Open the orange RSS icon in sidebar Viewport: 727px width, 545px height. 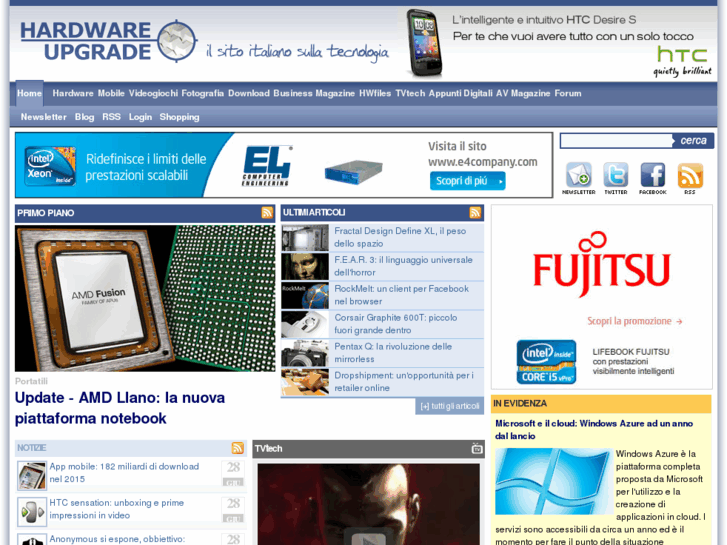(x=690, y=175)
